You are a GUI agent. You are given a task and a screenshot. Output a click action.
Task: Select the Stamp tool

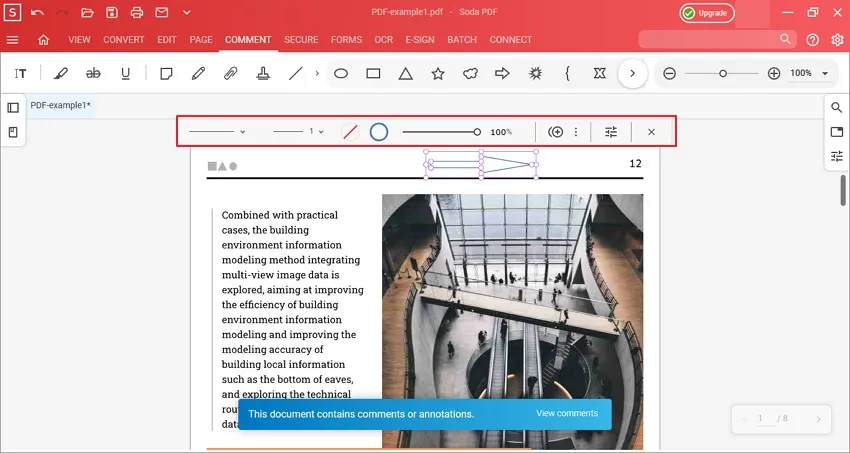coord(263,73)
